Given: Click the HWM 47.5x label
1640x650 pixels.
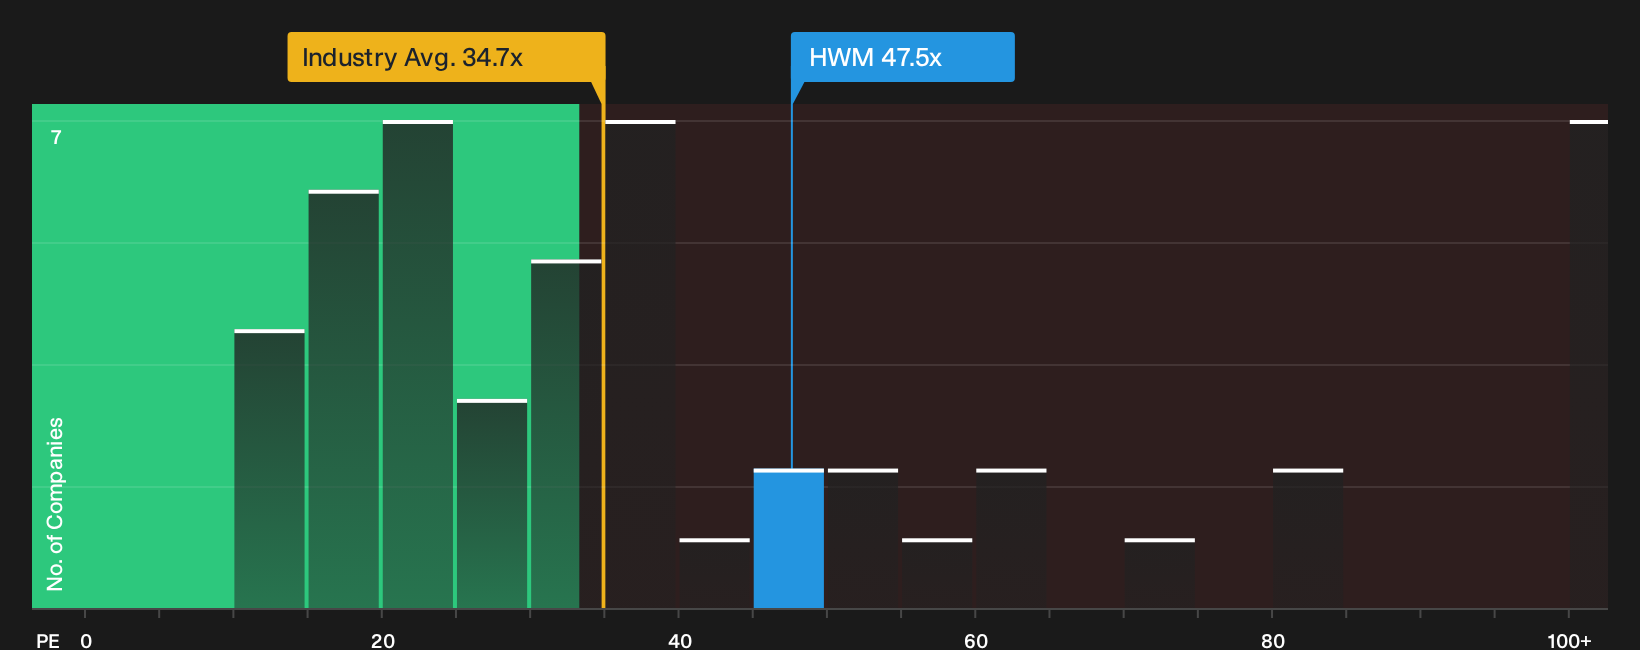Looking at the screenshot, I should click(902, 57).
